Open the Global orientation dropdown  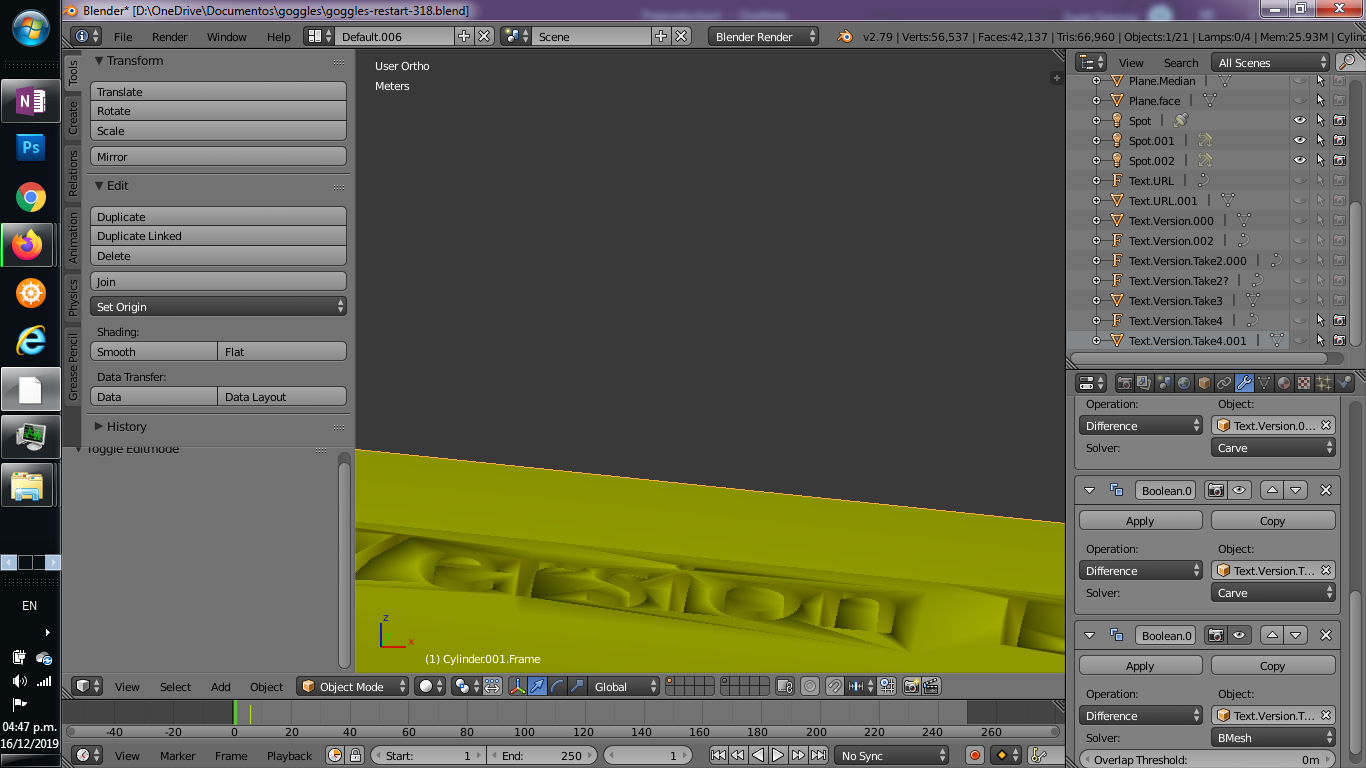click(622, 687)
